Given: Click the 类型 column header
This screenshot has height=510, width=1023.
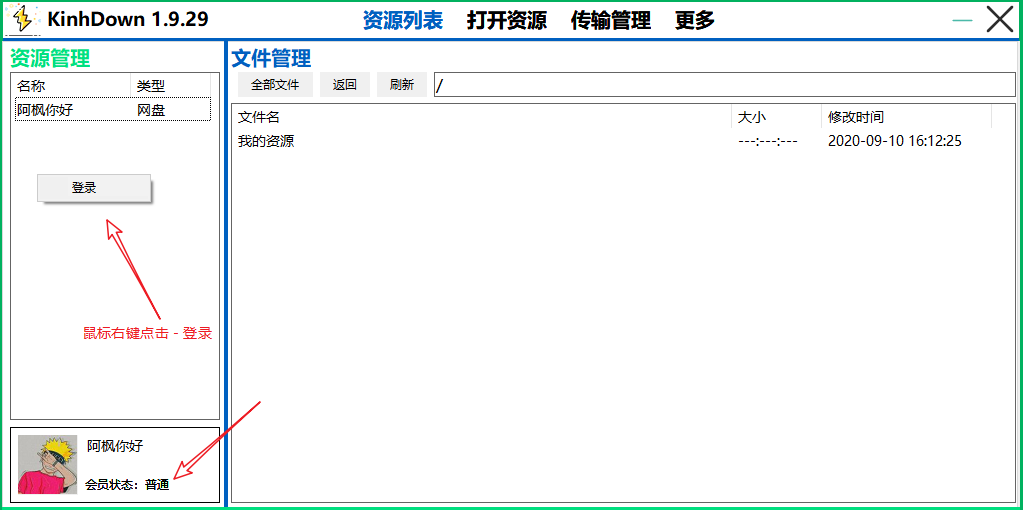Looking at the screenshot, I should (x=170, y=85).
